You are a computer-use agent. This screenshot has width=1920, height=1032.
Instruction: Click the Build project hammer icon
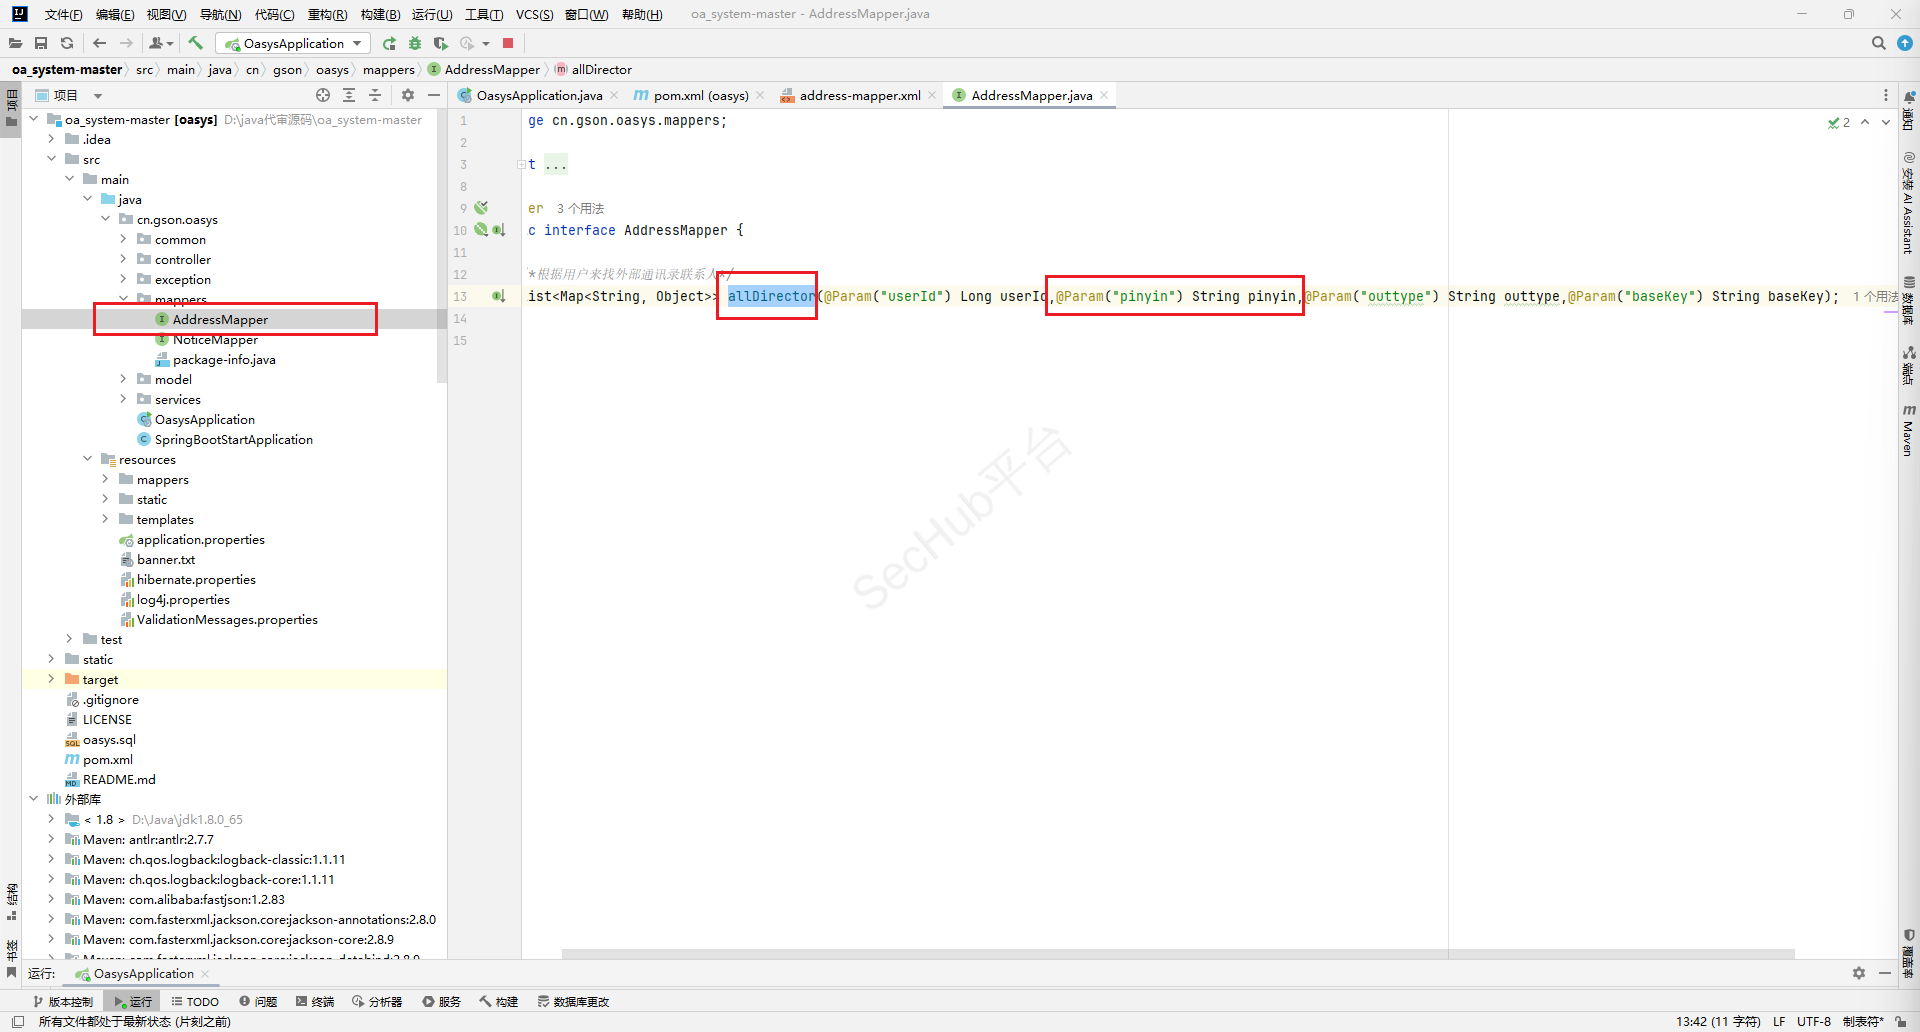[x=195, y=43]
